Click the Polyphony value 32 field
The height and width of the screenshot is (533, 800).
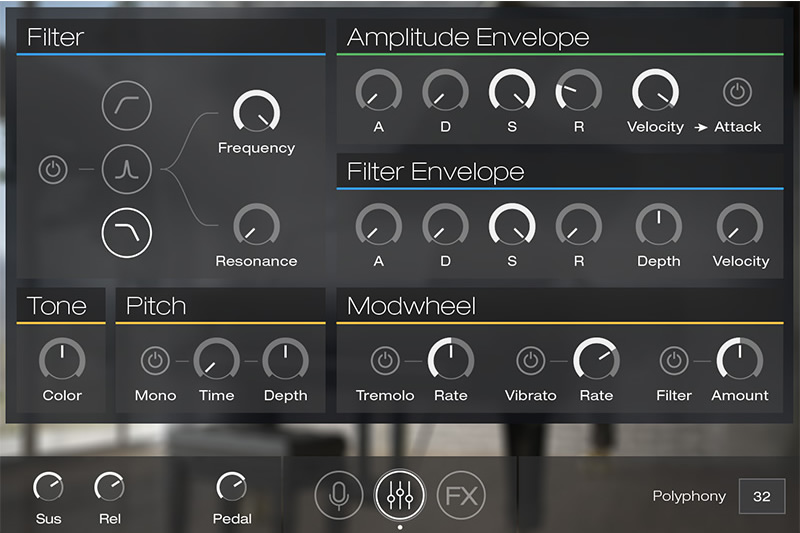tap(762, 496)
